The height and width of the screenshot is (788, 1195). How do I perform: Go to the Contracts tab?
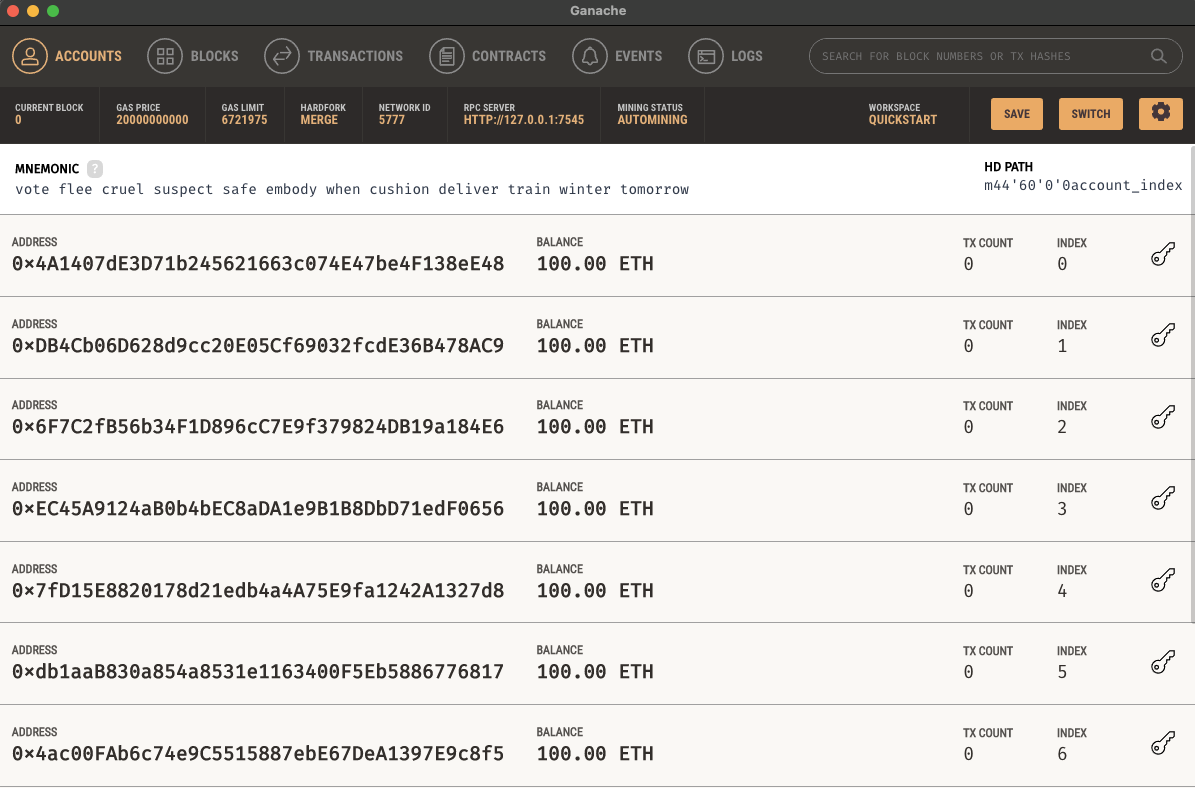[488, 56]
